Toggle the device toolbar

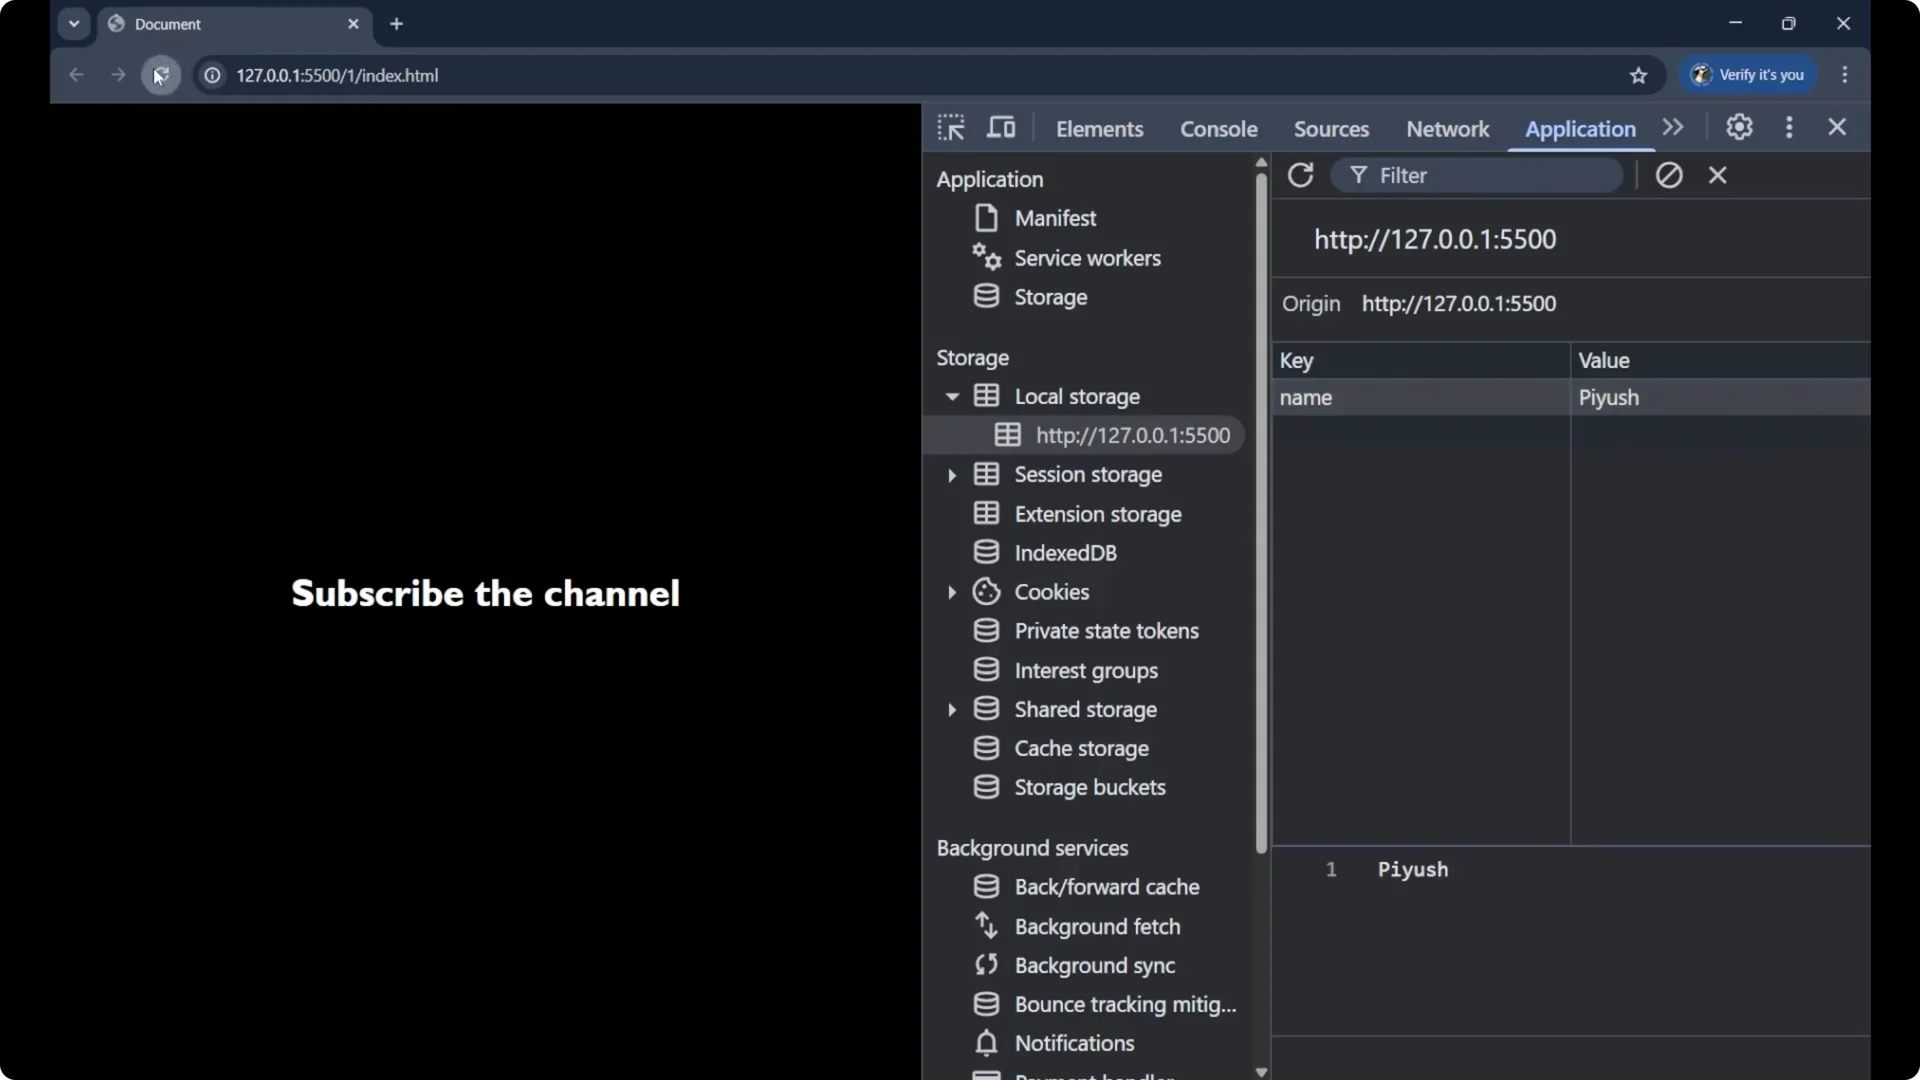click(x=1001, y=127)
